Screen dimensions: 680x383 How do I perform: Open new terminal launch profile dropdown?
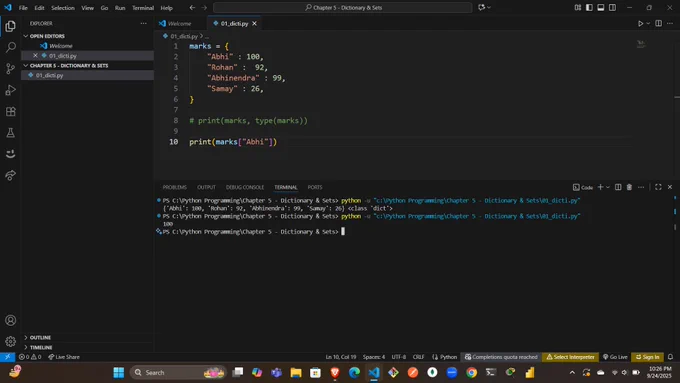608,187
